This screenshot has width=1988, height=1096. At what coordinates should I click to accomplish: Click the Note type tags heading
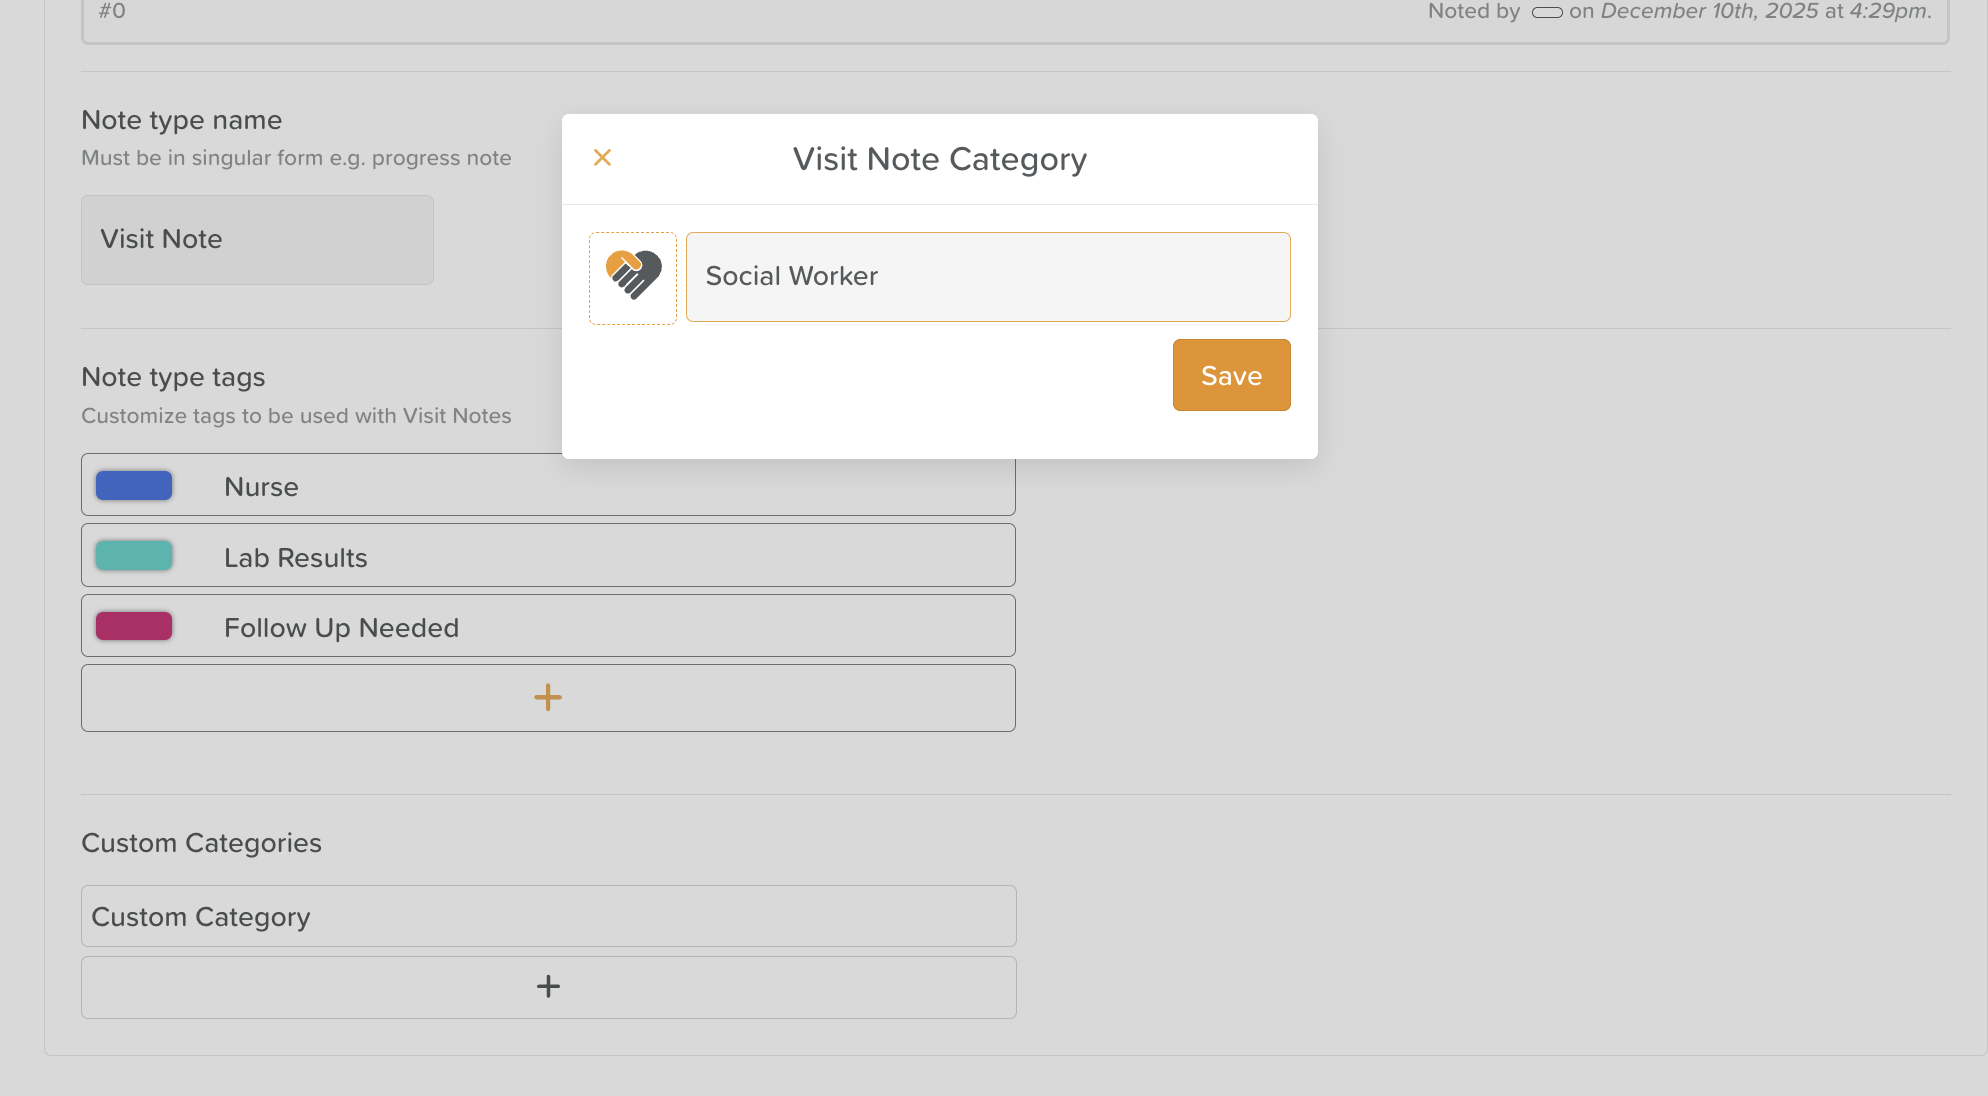click(173, 377)
